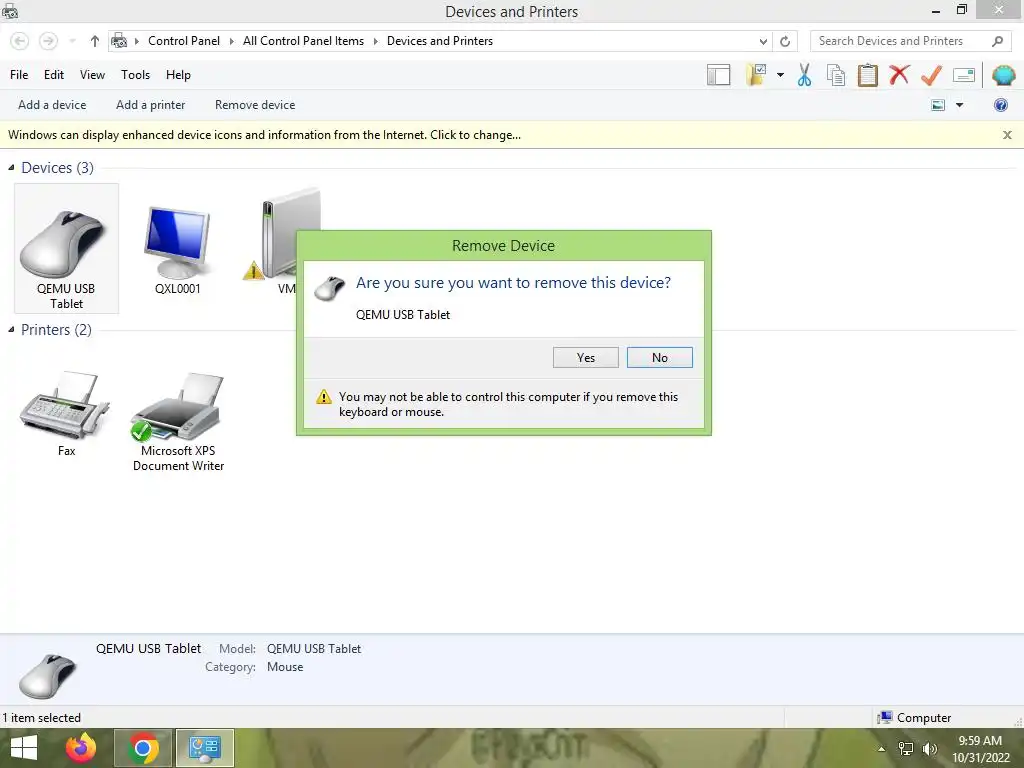Open the Edit menu
Viewport: 1024px width, 768px height.
click(x=54, y=74)
